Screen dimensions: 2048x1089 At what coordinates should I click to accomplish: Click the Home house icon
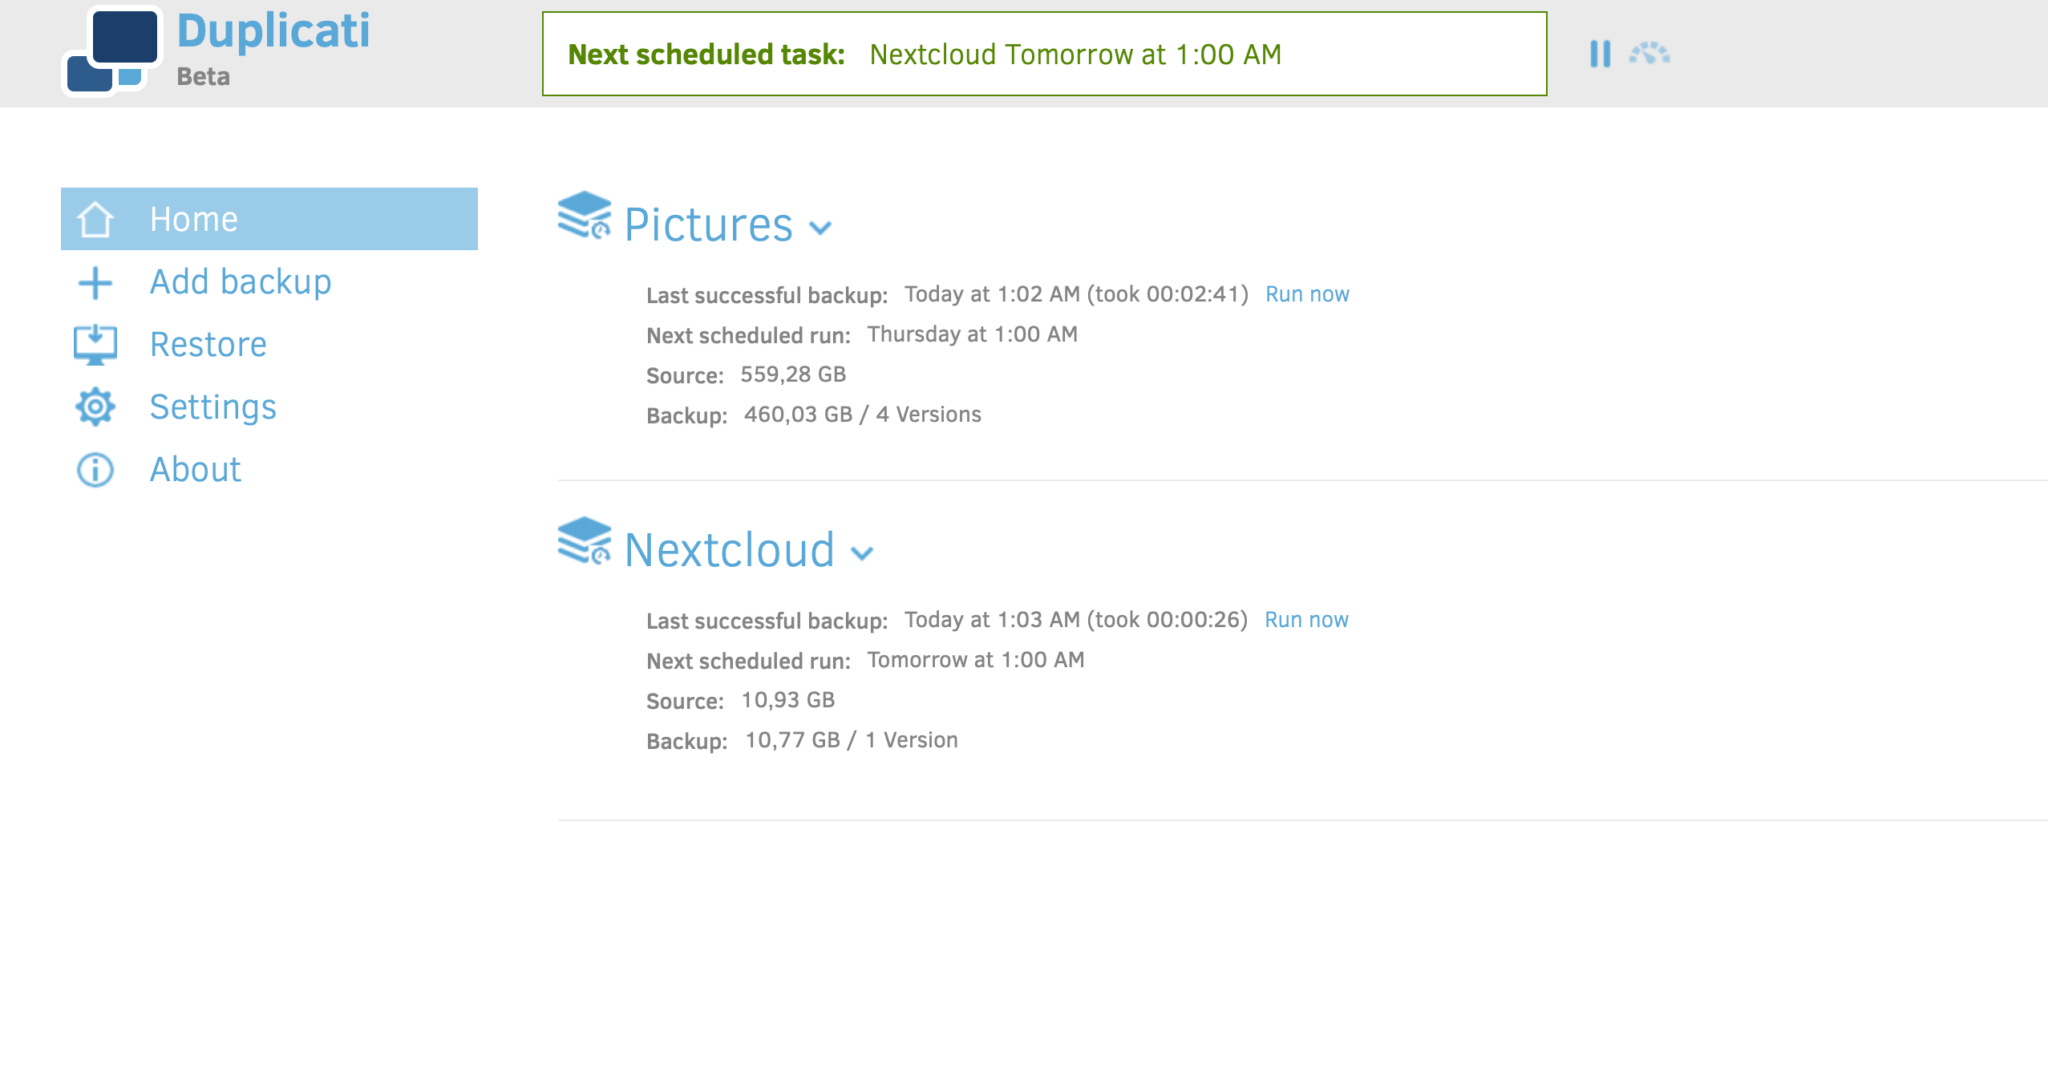(x=96, y=219)
